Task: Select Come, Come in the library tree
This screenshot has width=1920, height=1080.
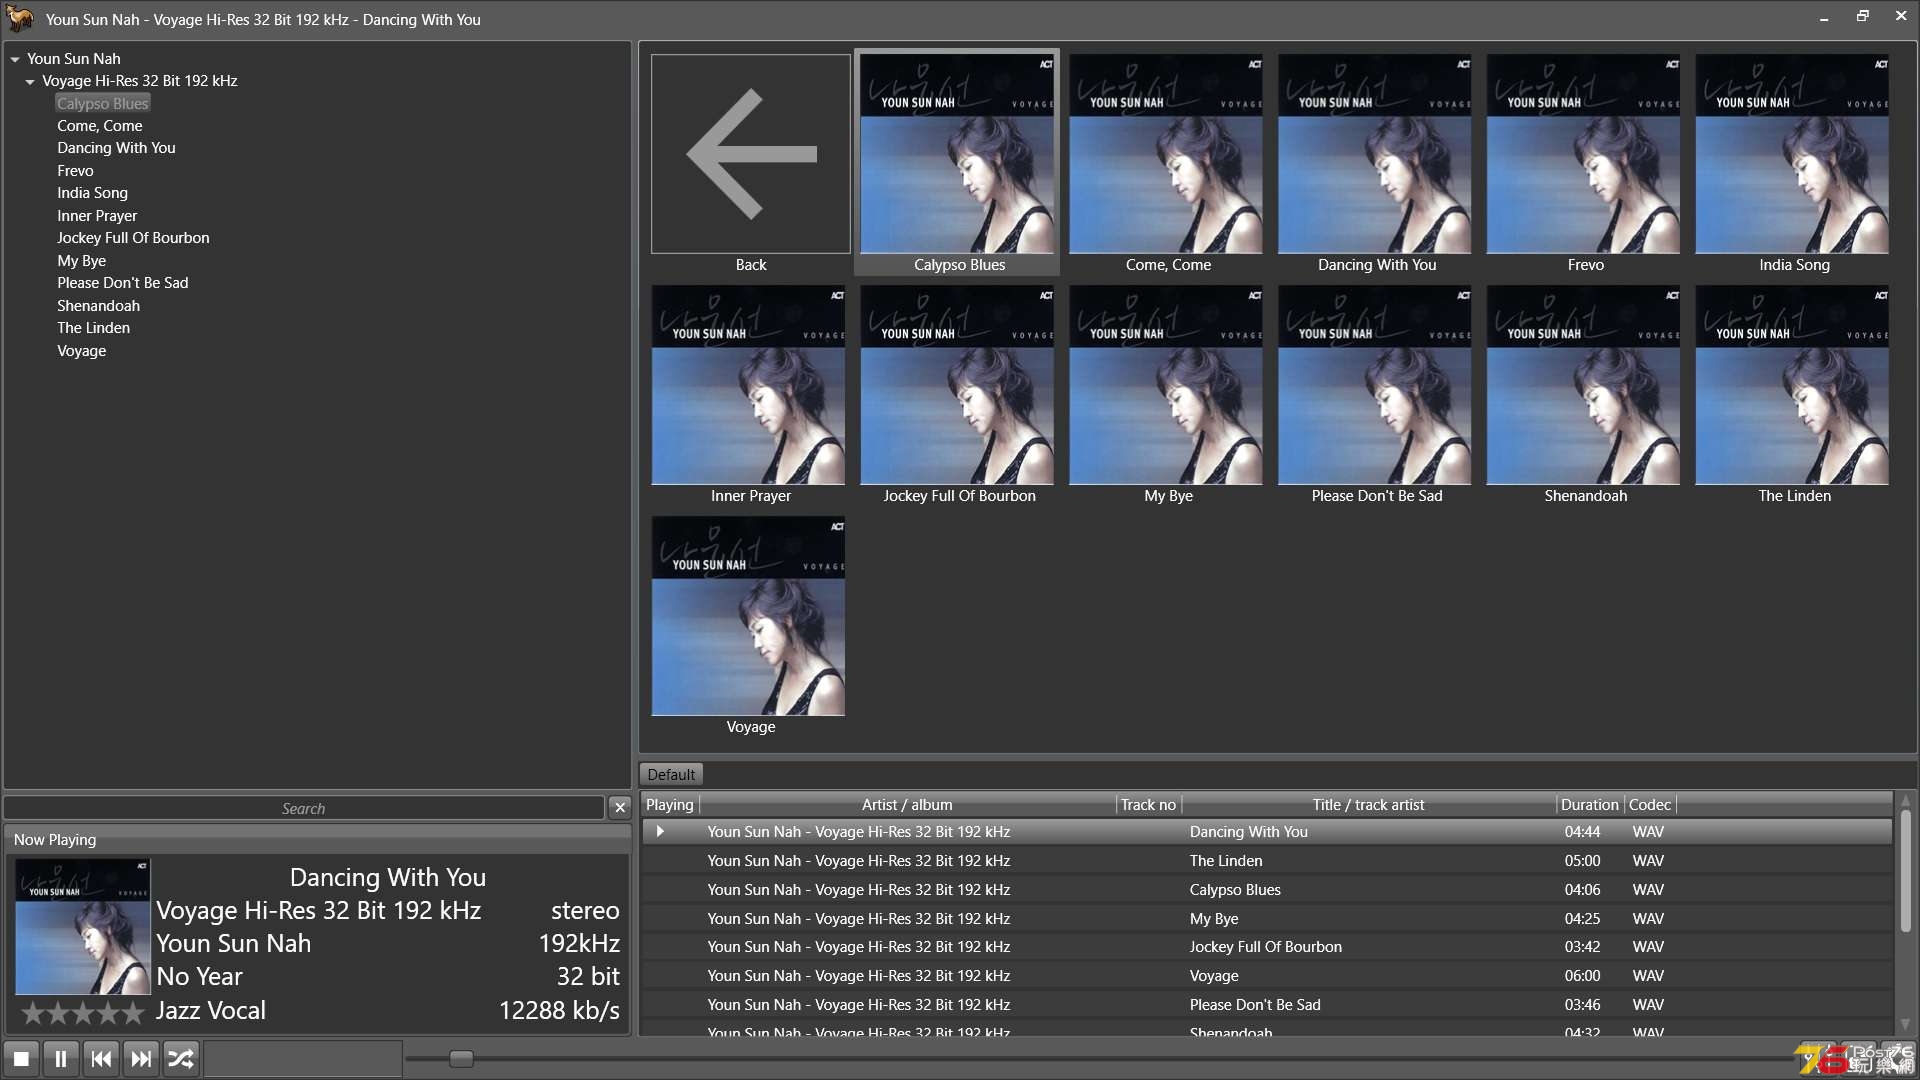Action: (99, 126)
